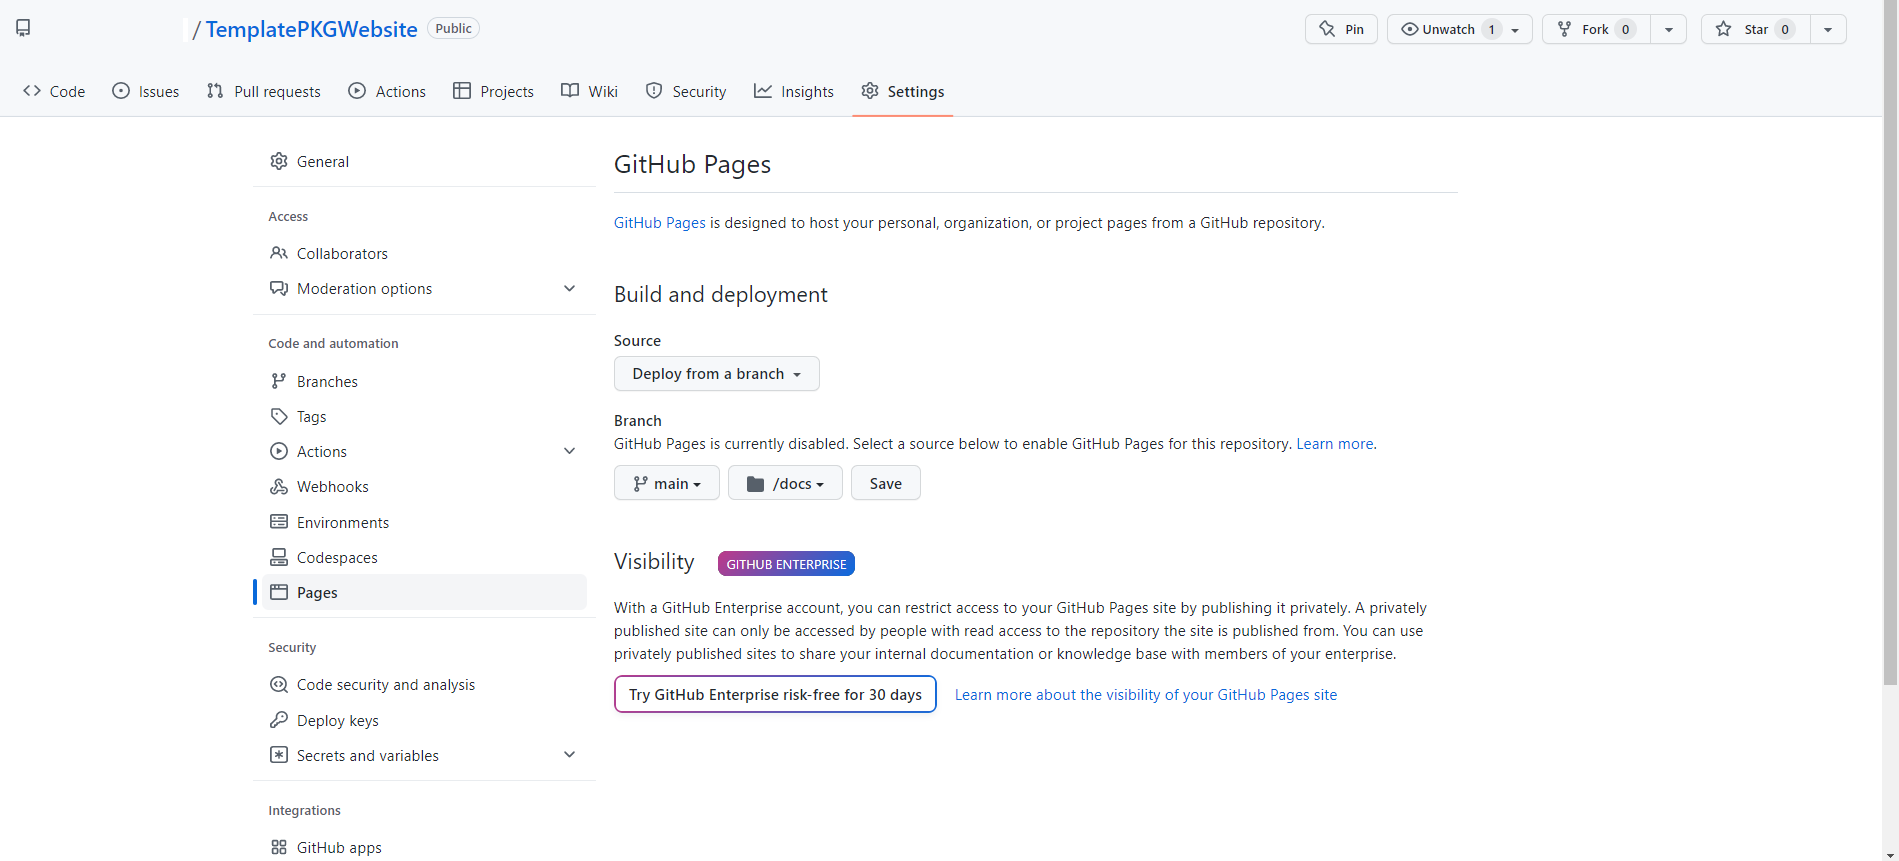Image resolution: width=1899 pixels, height=861 pixels.
Task: Pin this repository
Action: 1341,29
